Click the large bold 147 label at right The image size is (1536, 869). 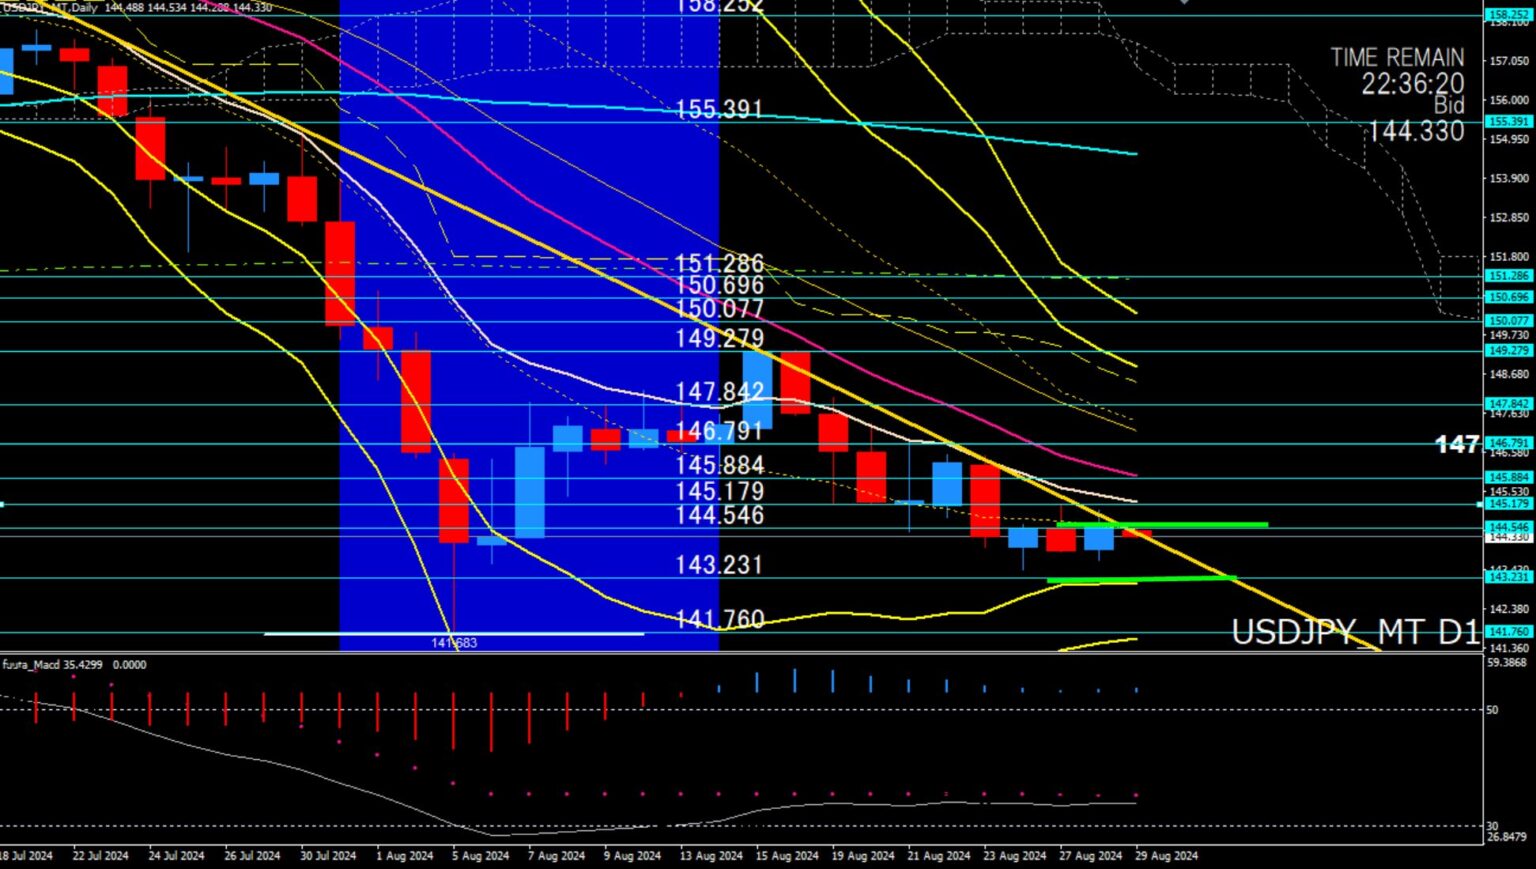[1456, 444]
